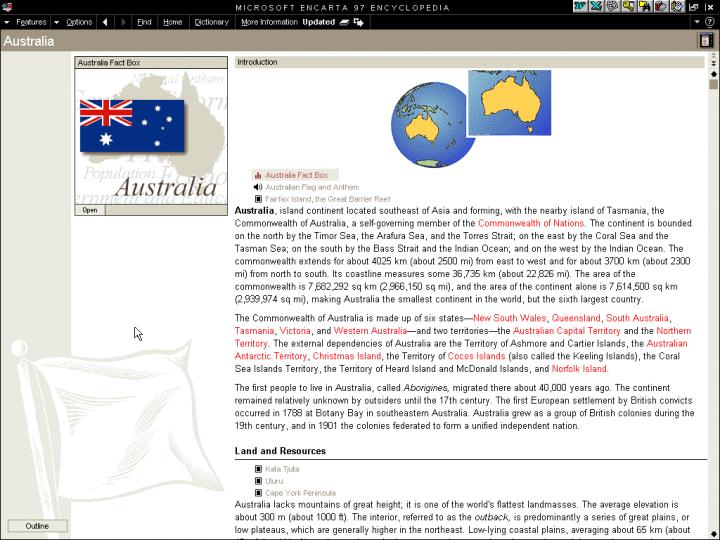The width and height of the screenshot is (720, 540).
Task: Open the Cocos Islands link
Action: tap(476, 356)
